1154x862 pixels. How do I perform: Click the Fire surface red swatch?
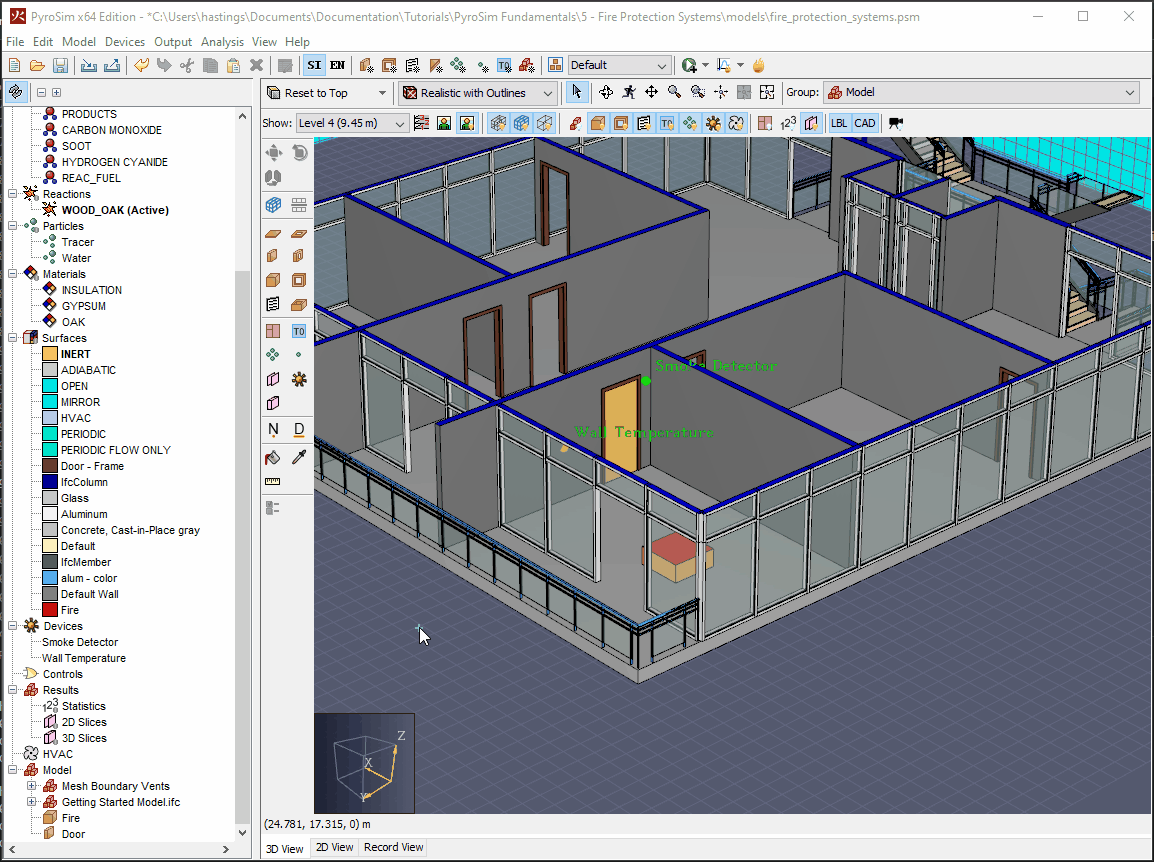50,610
